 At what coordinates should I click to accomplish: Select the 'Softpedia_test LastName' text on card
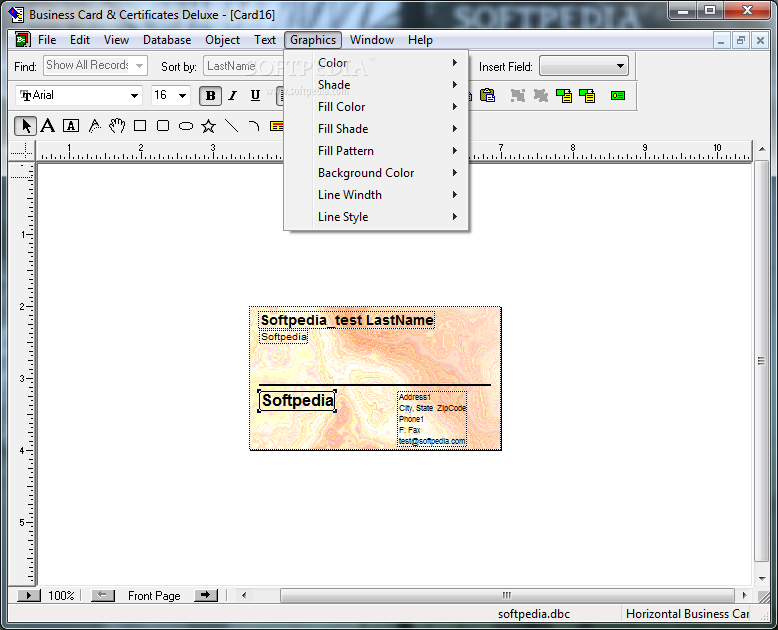(x=347, y=320)
